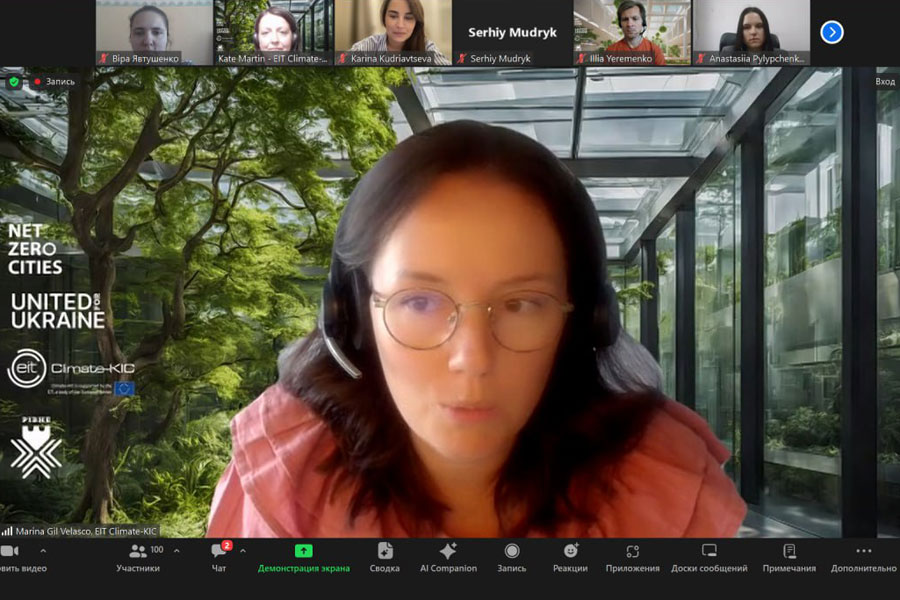Select Kate Martin video thumbnail
900x600 pixels.
coord(273,32)
